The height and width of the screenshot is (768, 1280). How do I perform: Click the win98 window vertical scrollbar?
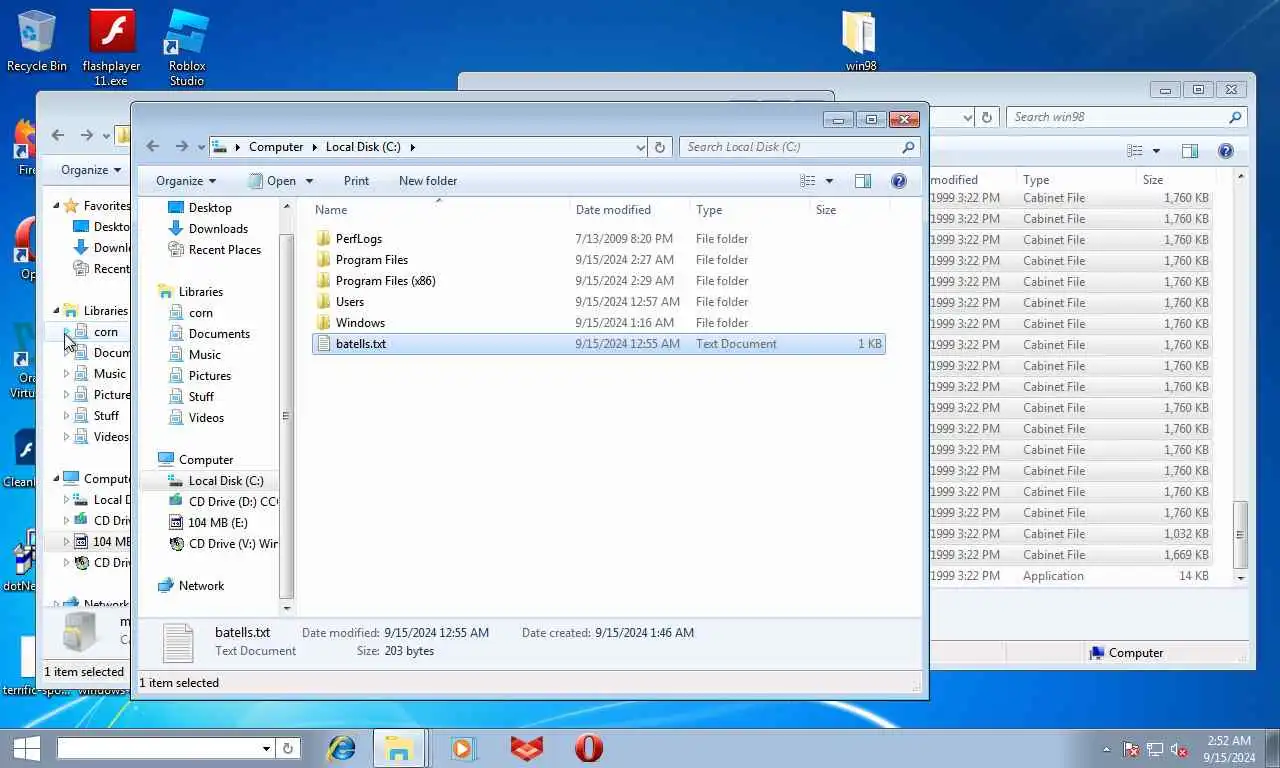pyautogui.click(x=1241, y=535)
